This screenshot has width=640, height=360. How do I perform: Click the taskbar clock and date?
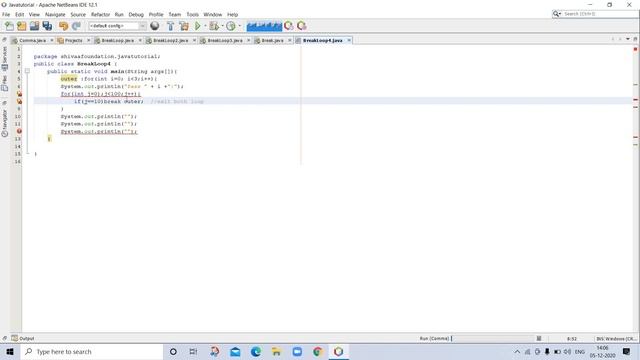coord(602,351)
